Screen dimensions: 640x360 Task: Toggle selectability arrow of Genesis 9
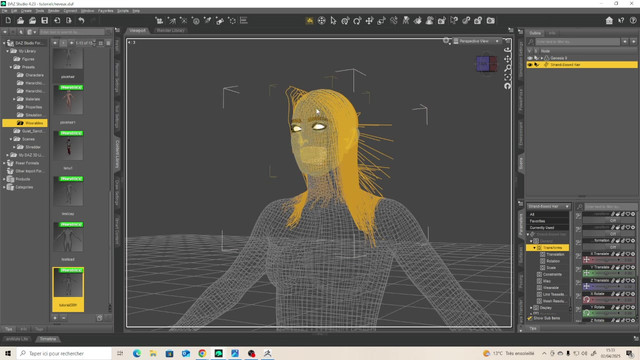[537, 58]
